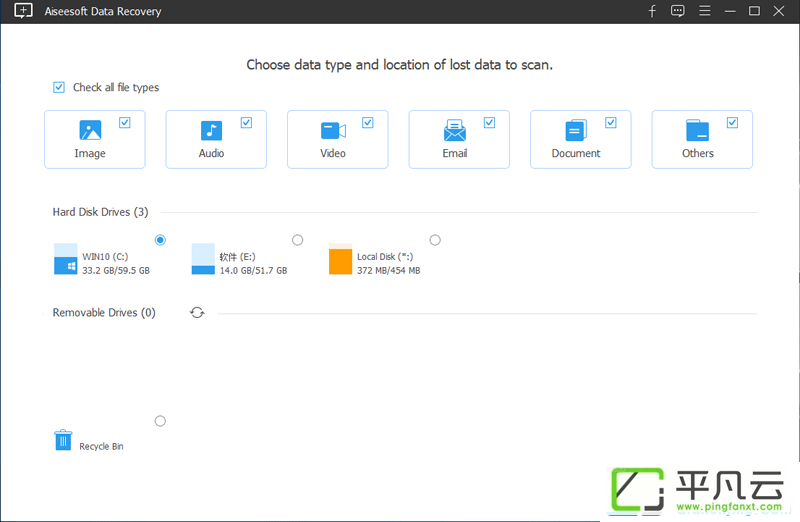Toggle the Check all file types checkbox

pos(59,87)
